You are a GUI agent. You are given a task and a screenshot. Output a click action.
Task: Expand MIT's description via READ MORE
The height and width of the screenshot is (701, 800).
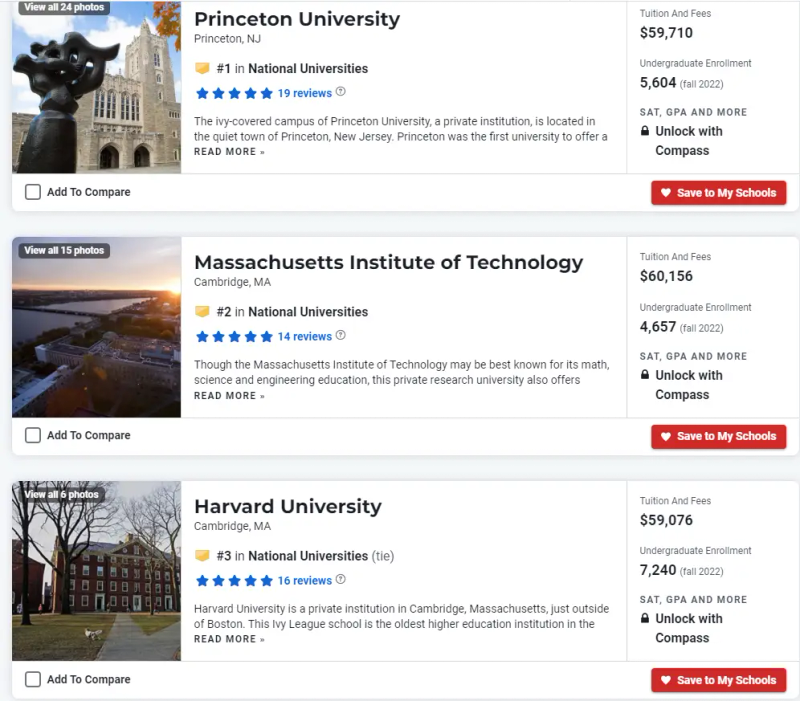pos(229,396)
